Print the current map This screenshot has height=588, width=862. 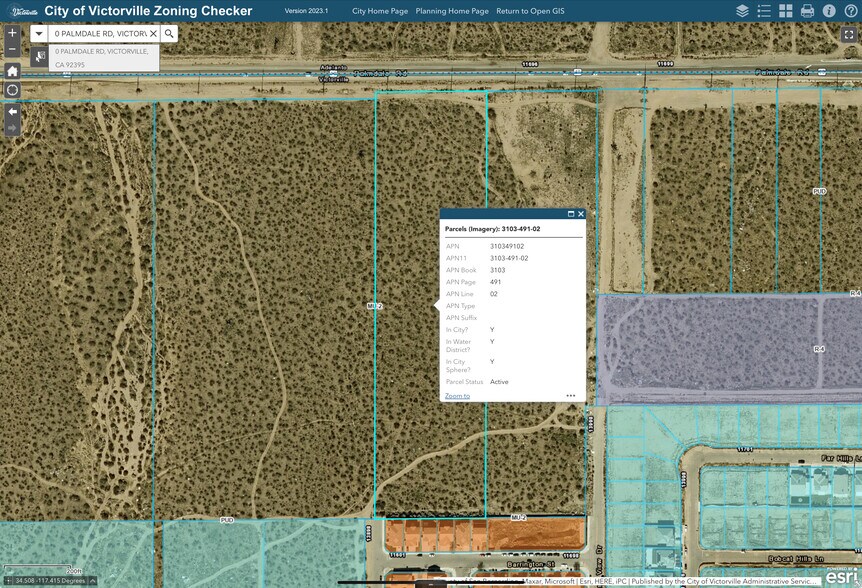tap(808, 11)
